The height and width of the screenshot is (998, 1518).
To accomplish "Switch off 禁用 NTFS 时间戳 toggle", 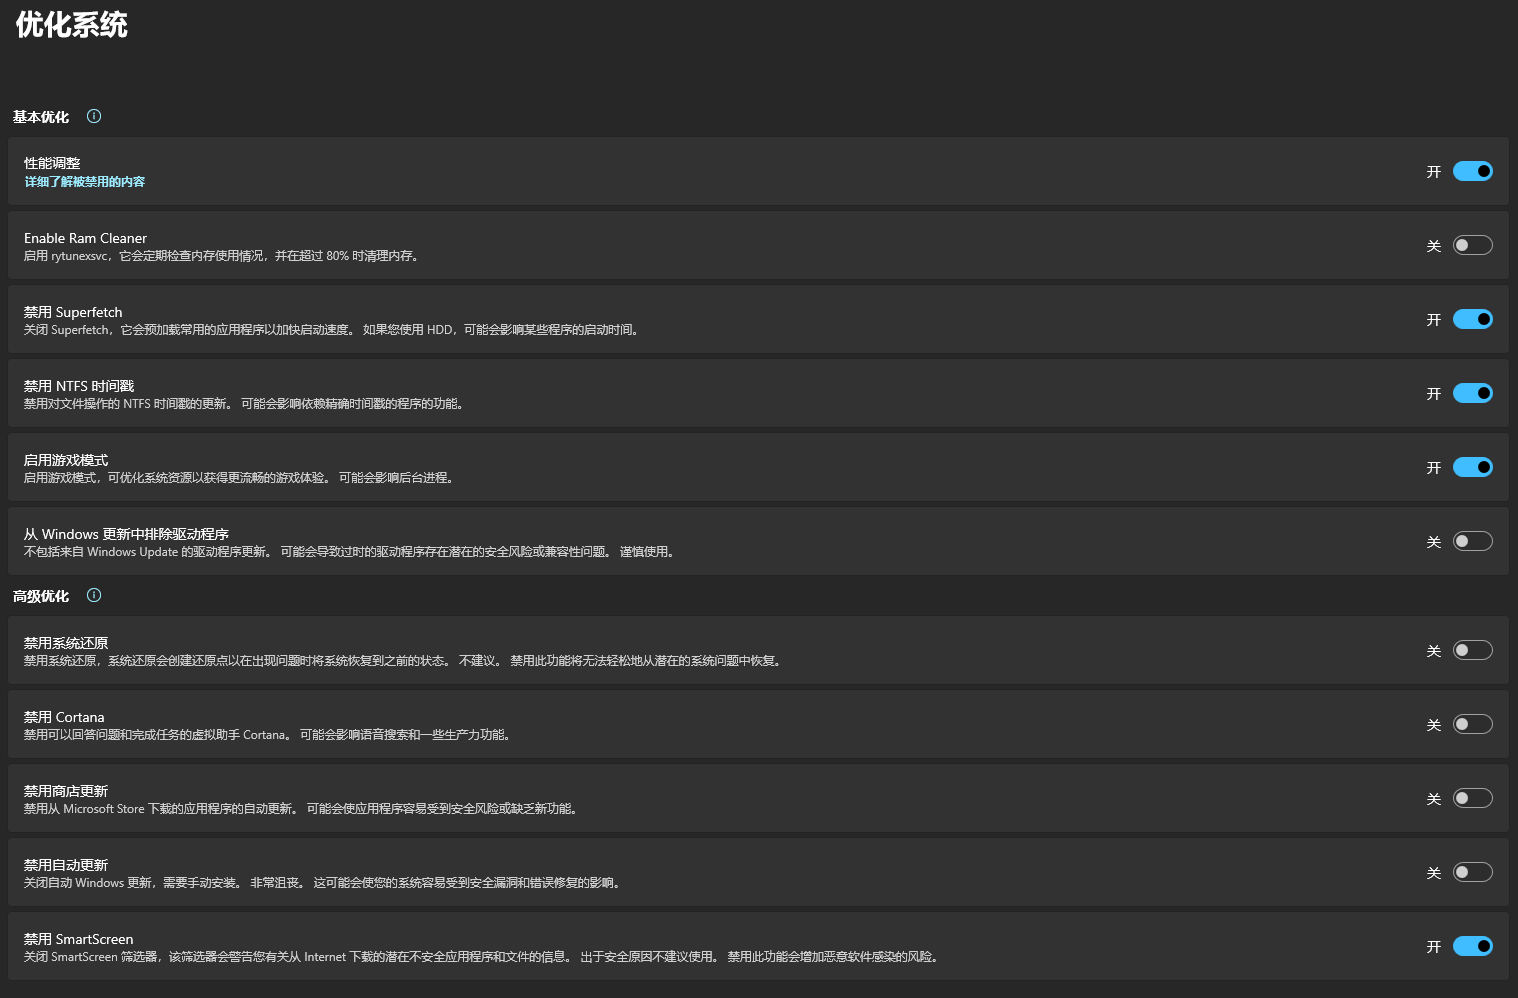I will [x=1472, y=393].
